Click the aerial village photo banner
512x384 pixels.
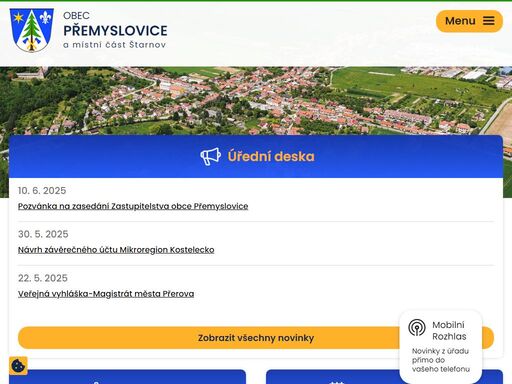pyautogui.click(x=256, y=101)
